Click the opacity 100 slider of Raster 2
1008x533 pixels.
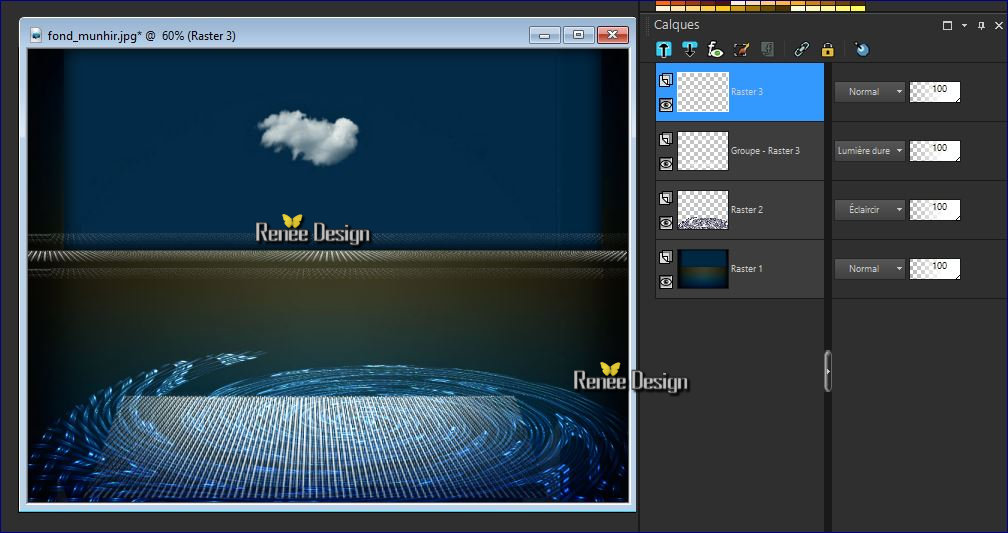point(935,210)
